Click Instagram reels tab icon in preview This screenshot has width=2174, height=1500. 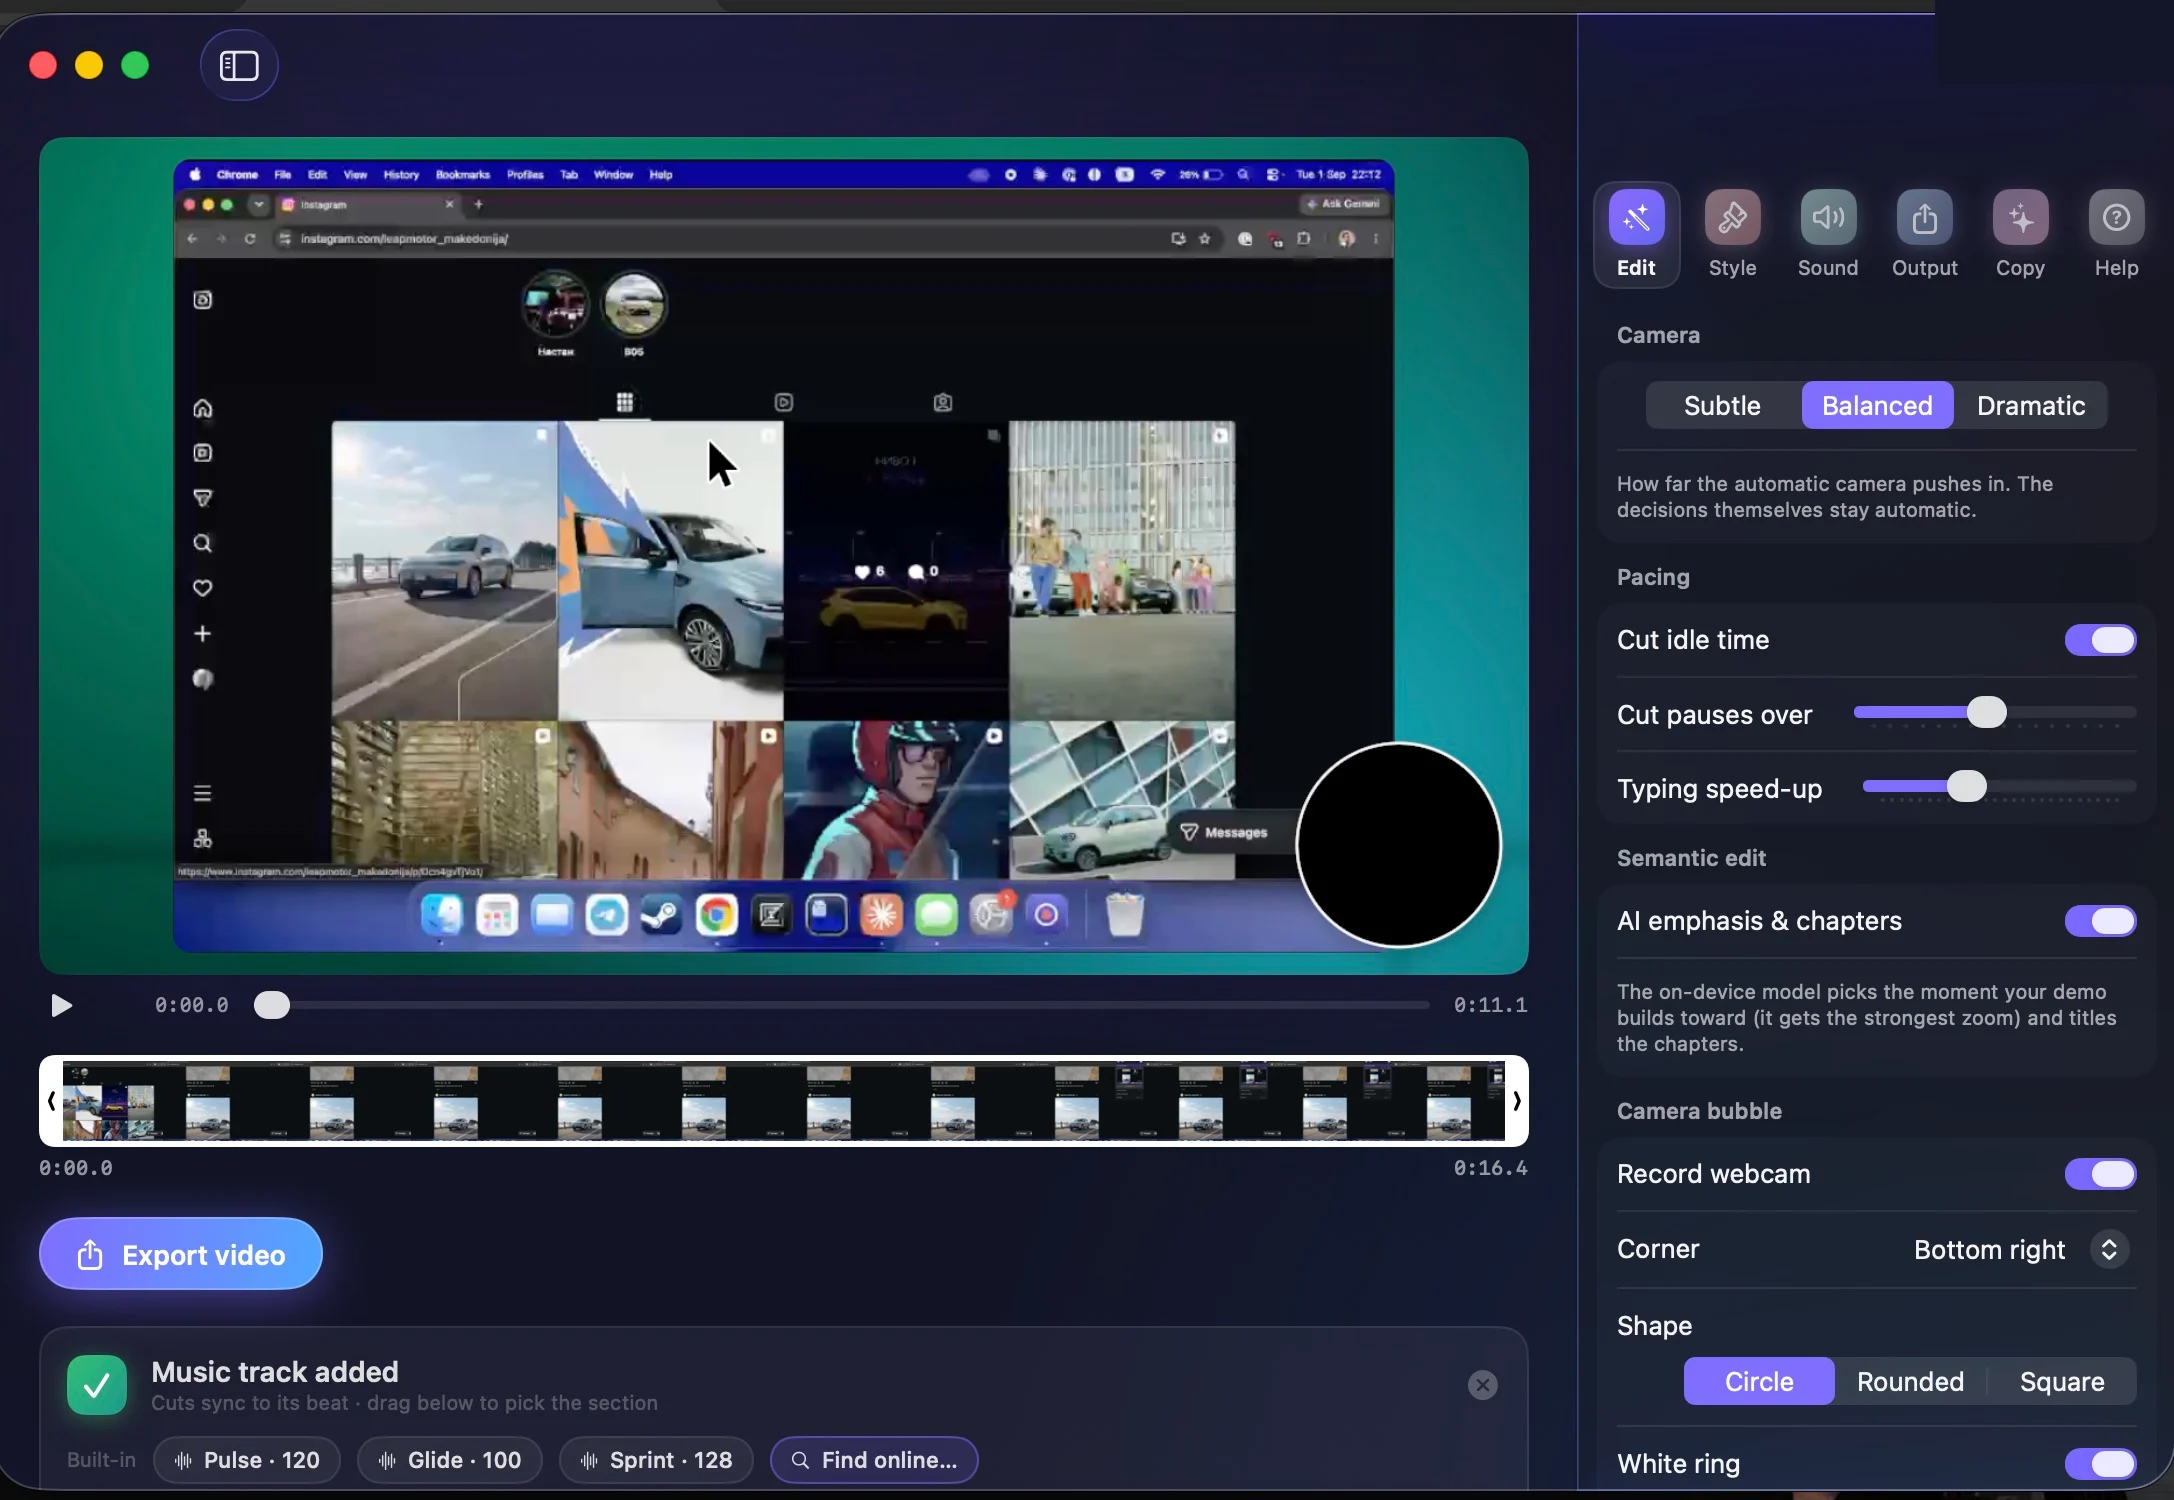[783, 402]
